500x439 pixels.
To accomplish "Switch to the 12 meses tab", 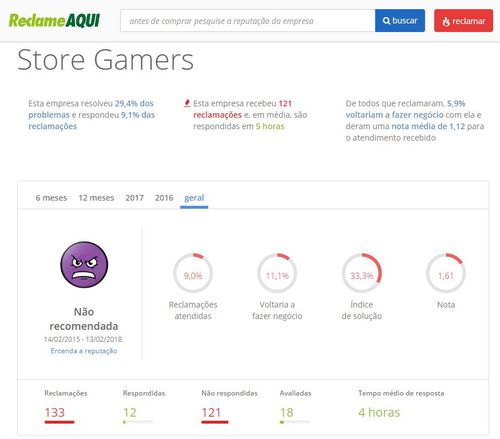I will [96, 198].
